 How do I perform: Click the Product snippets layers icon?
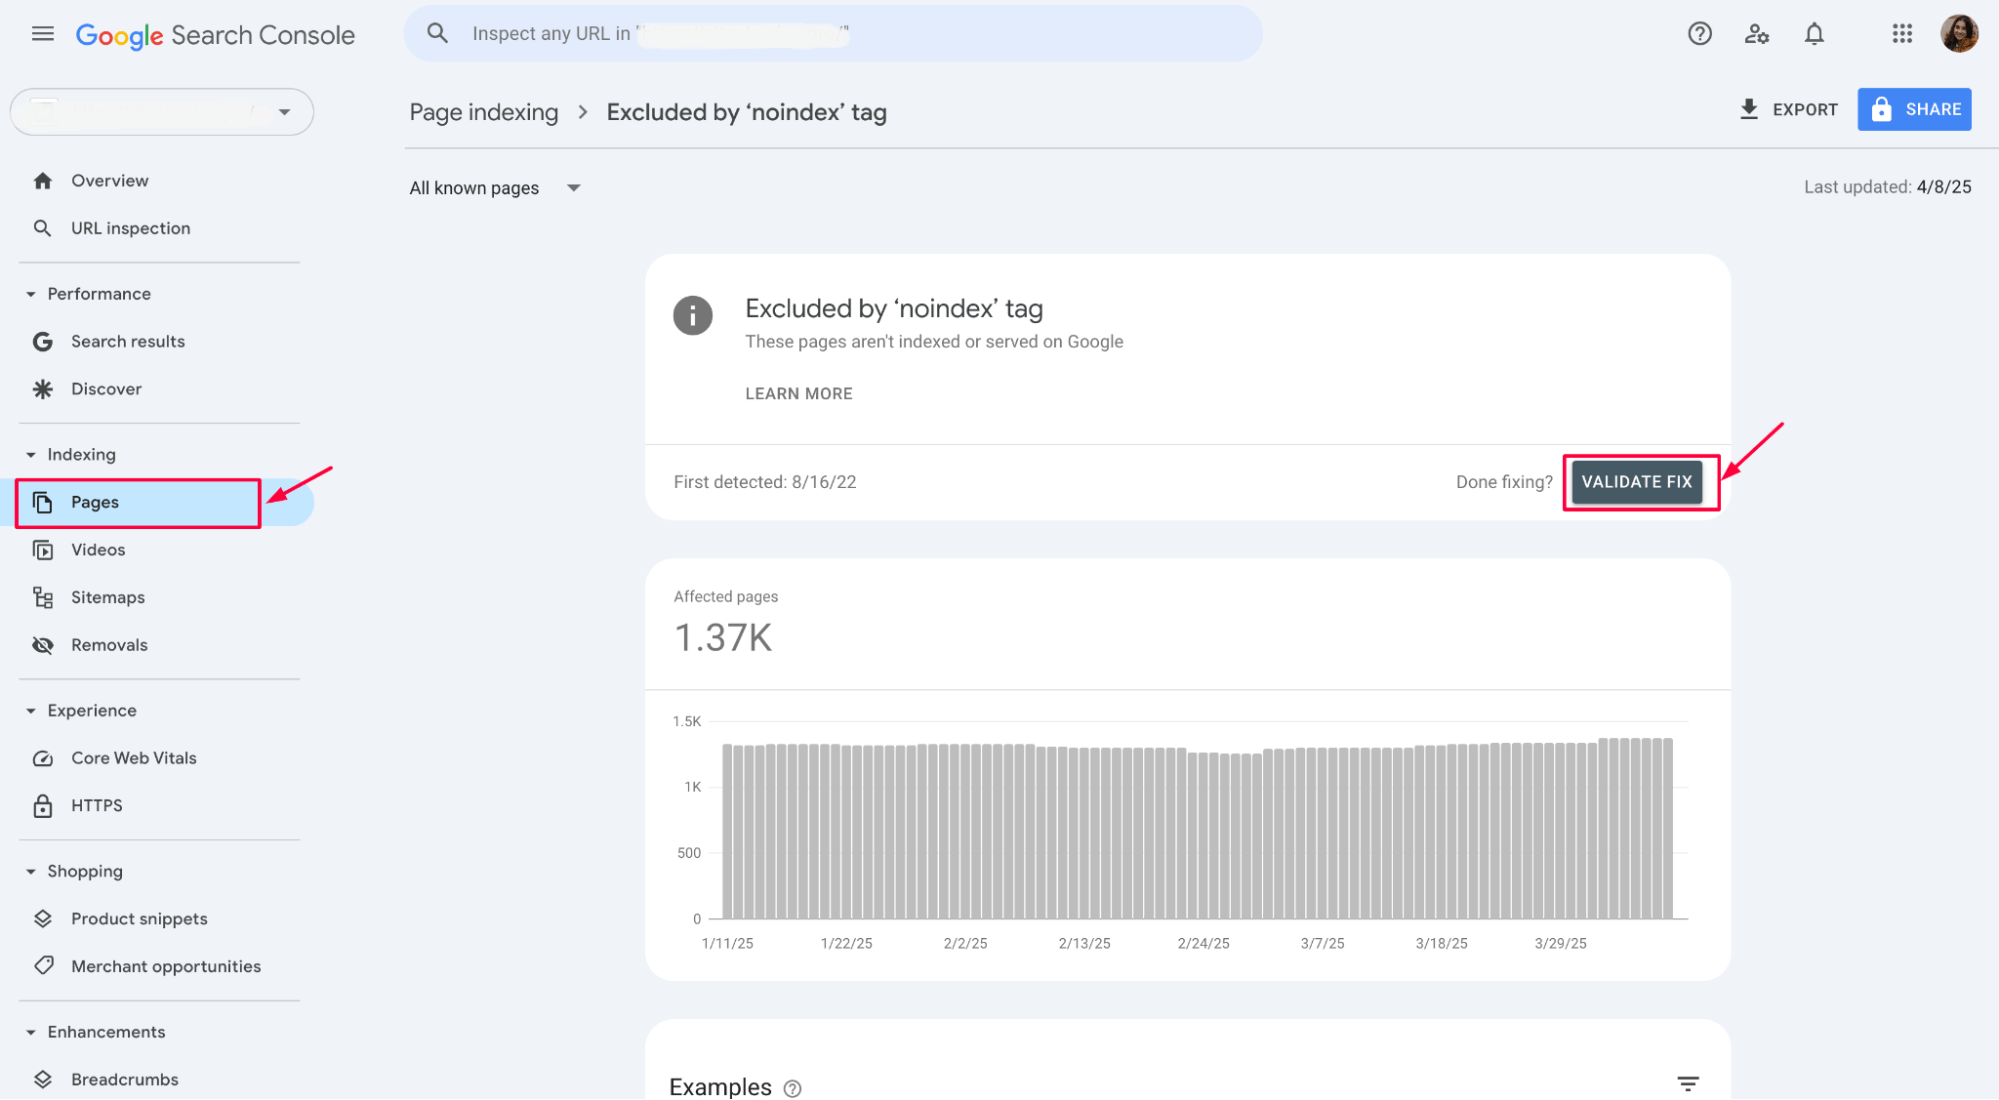pyautogui.click(x=42, y=919)
